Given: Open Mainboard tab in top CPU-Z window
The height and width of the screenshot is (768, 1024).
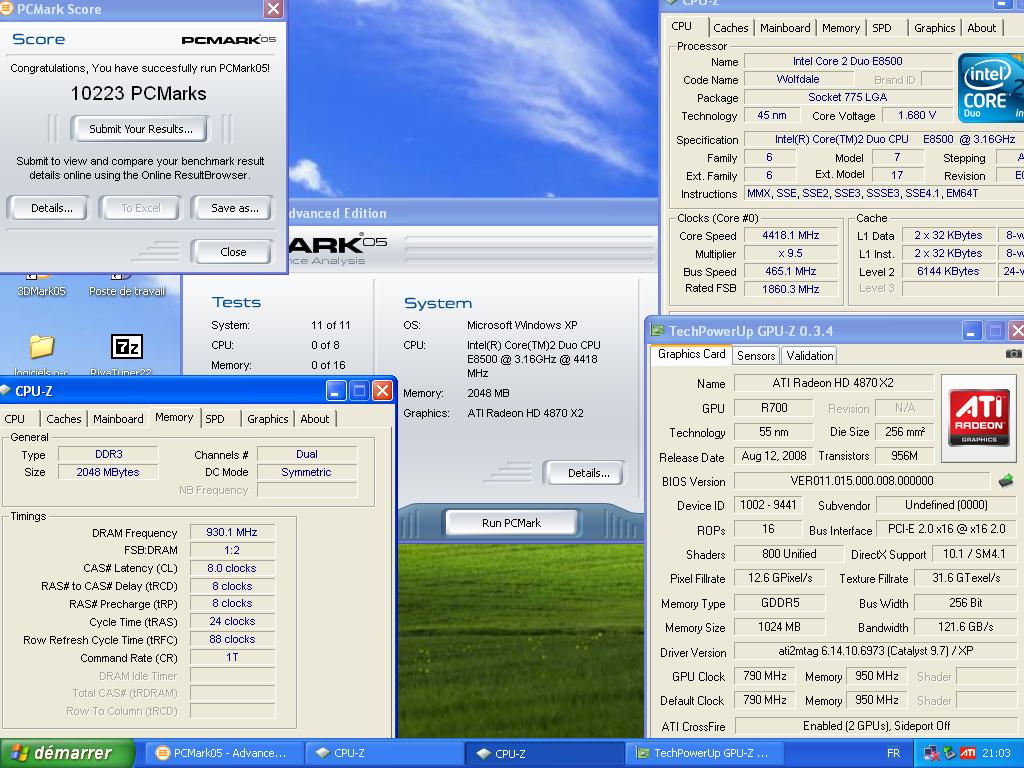Looking at the screenshot, I should tap(785, 28).
